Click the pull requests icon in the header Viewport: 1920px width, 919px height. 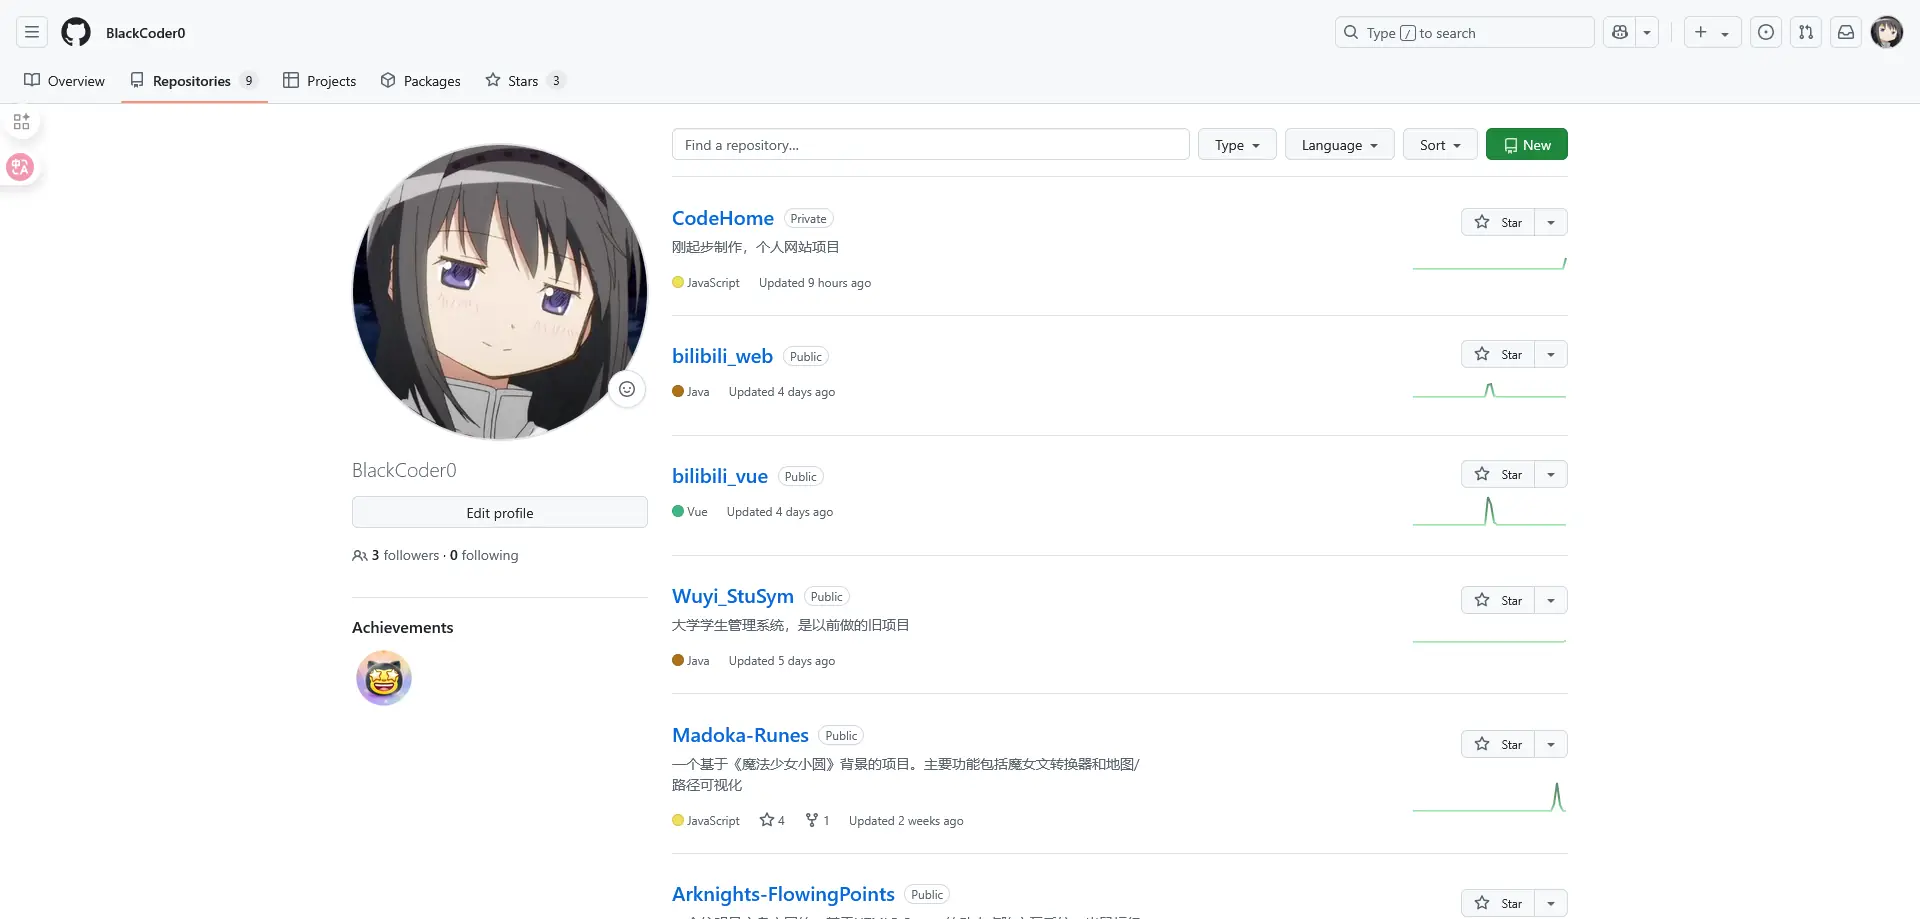(1806, 32)
